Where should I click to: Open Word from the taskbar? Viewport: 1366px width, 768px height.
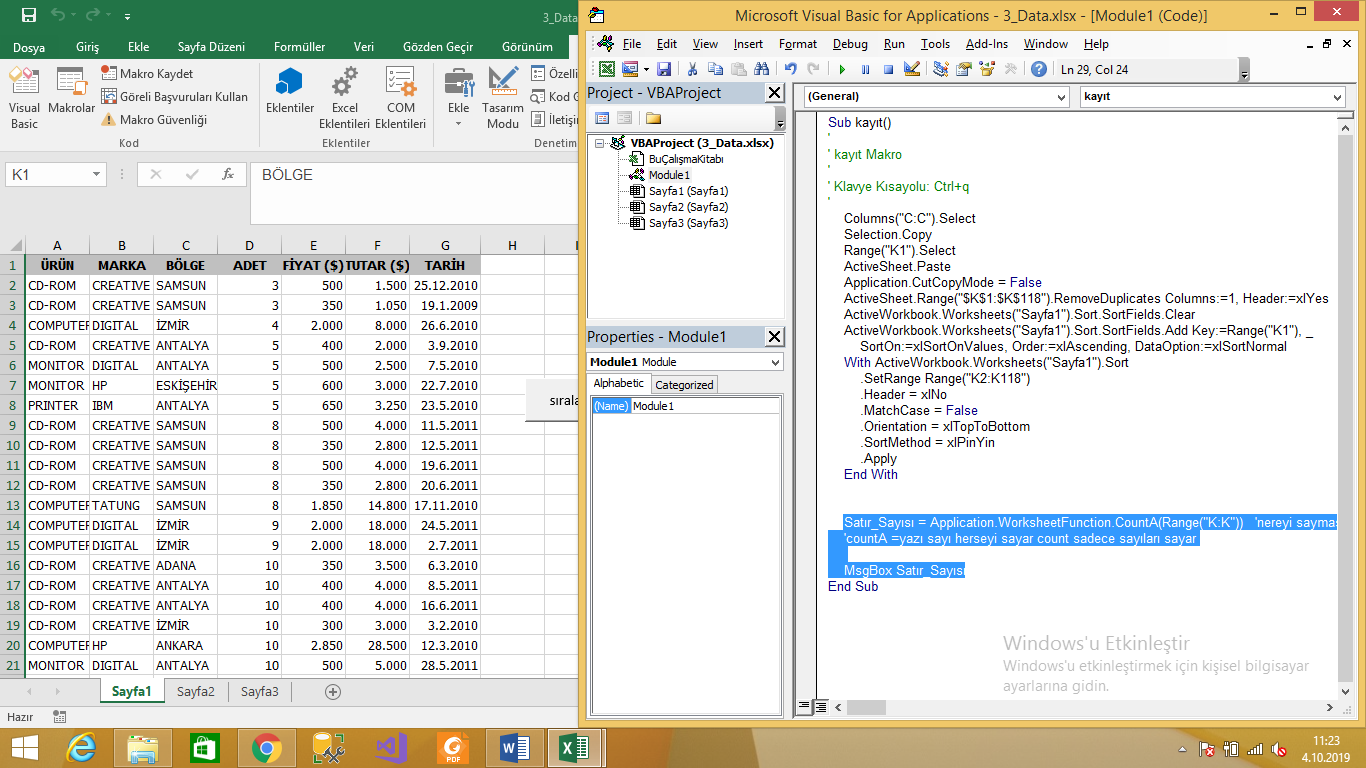coord(515,748)
